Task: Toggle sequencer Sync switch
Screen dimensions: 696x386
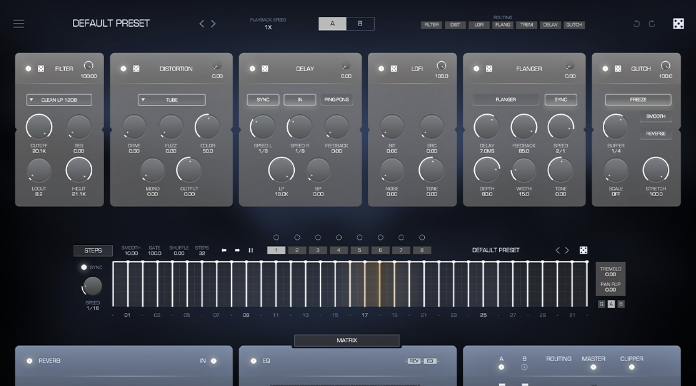Action: pos(83,267)
